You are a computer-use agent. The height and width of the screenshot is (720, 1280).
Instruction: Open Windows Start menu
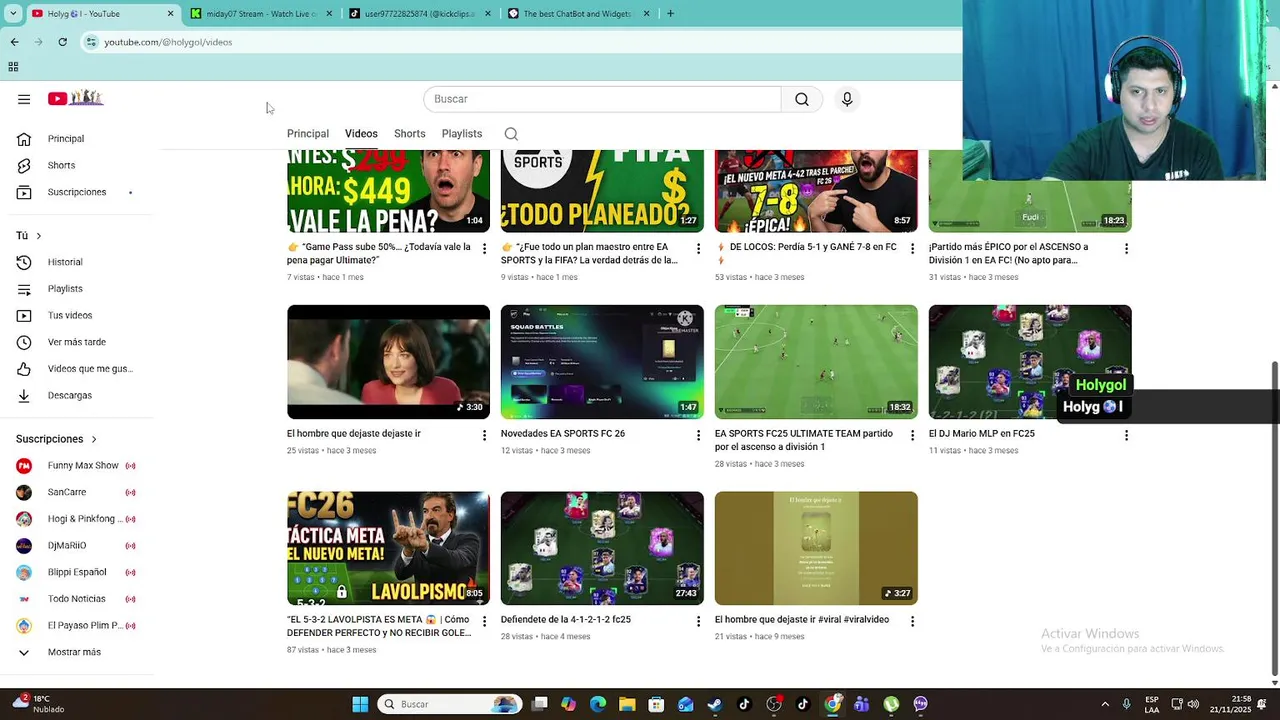(x=360, y=704)
